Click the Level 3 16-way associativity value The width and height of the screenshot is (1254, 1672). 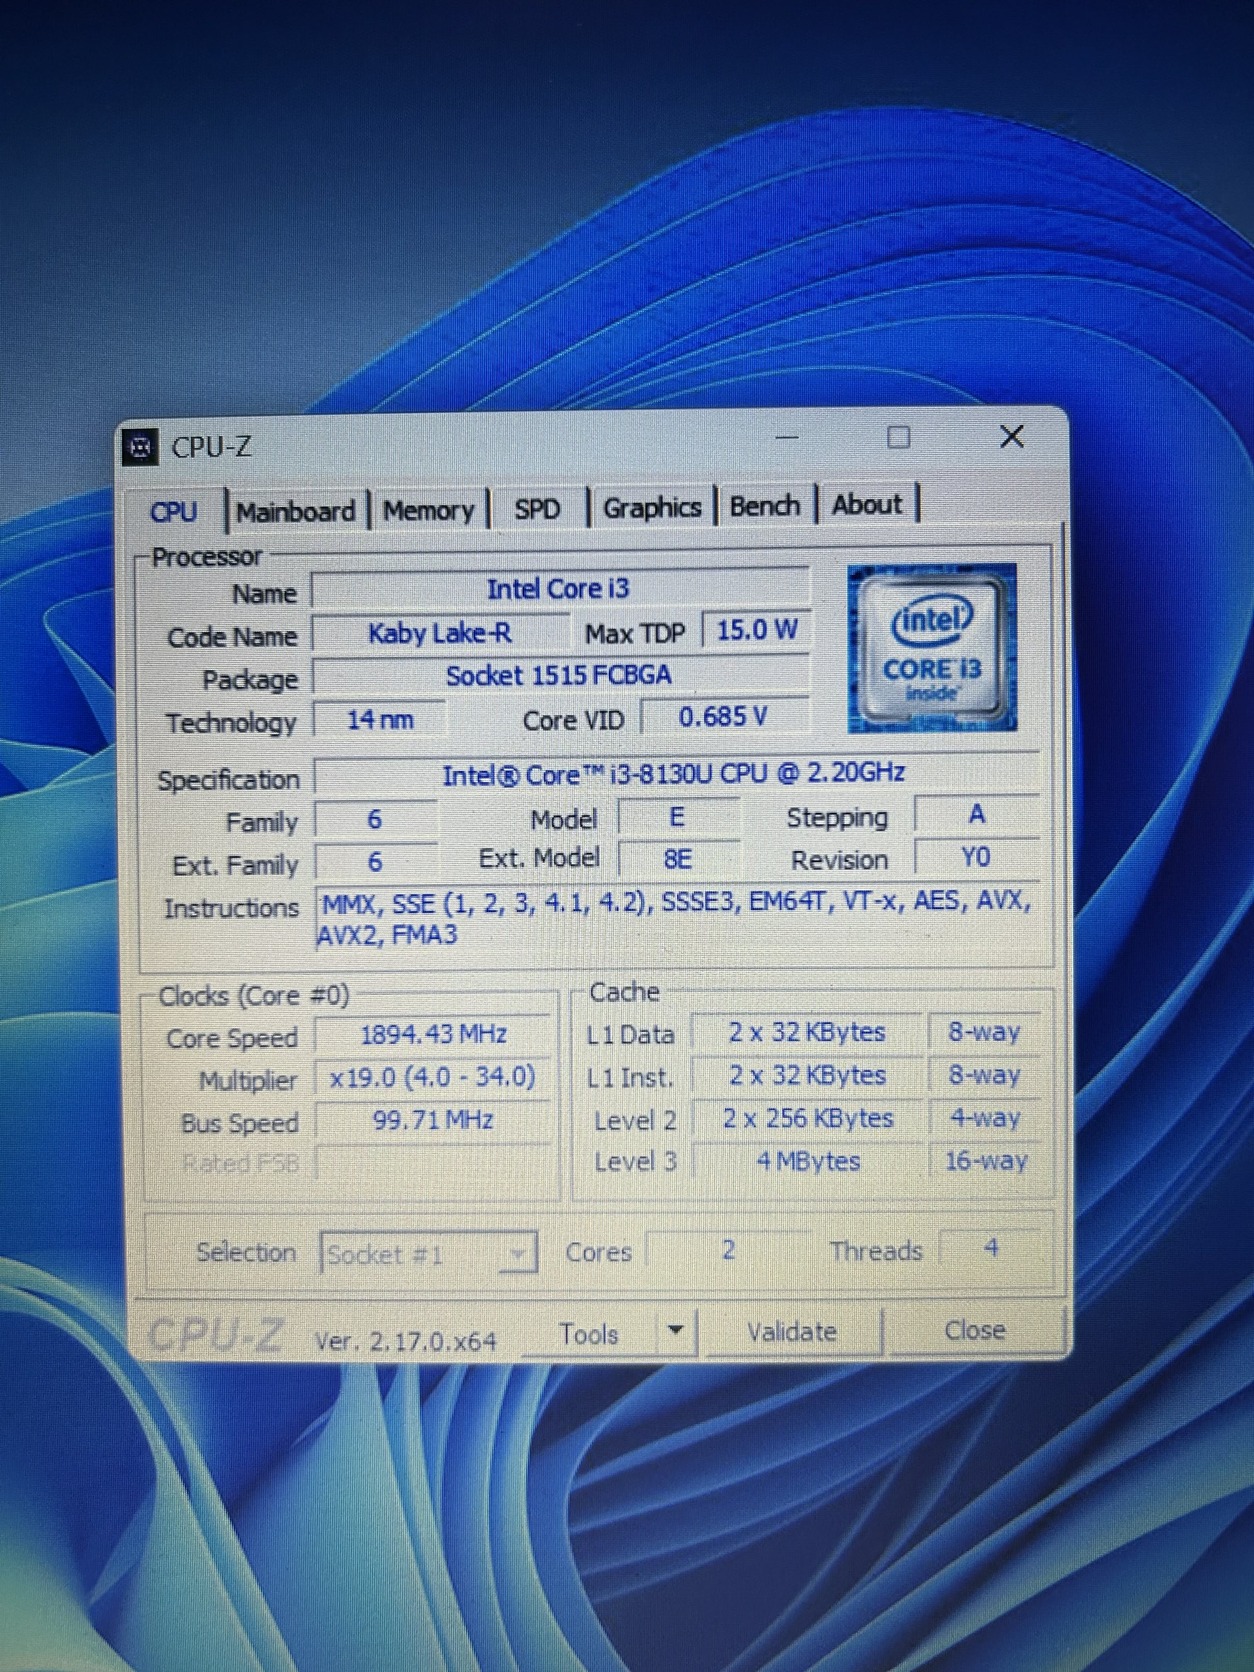click(986, 1161)
